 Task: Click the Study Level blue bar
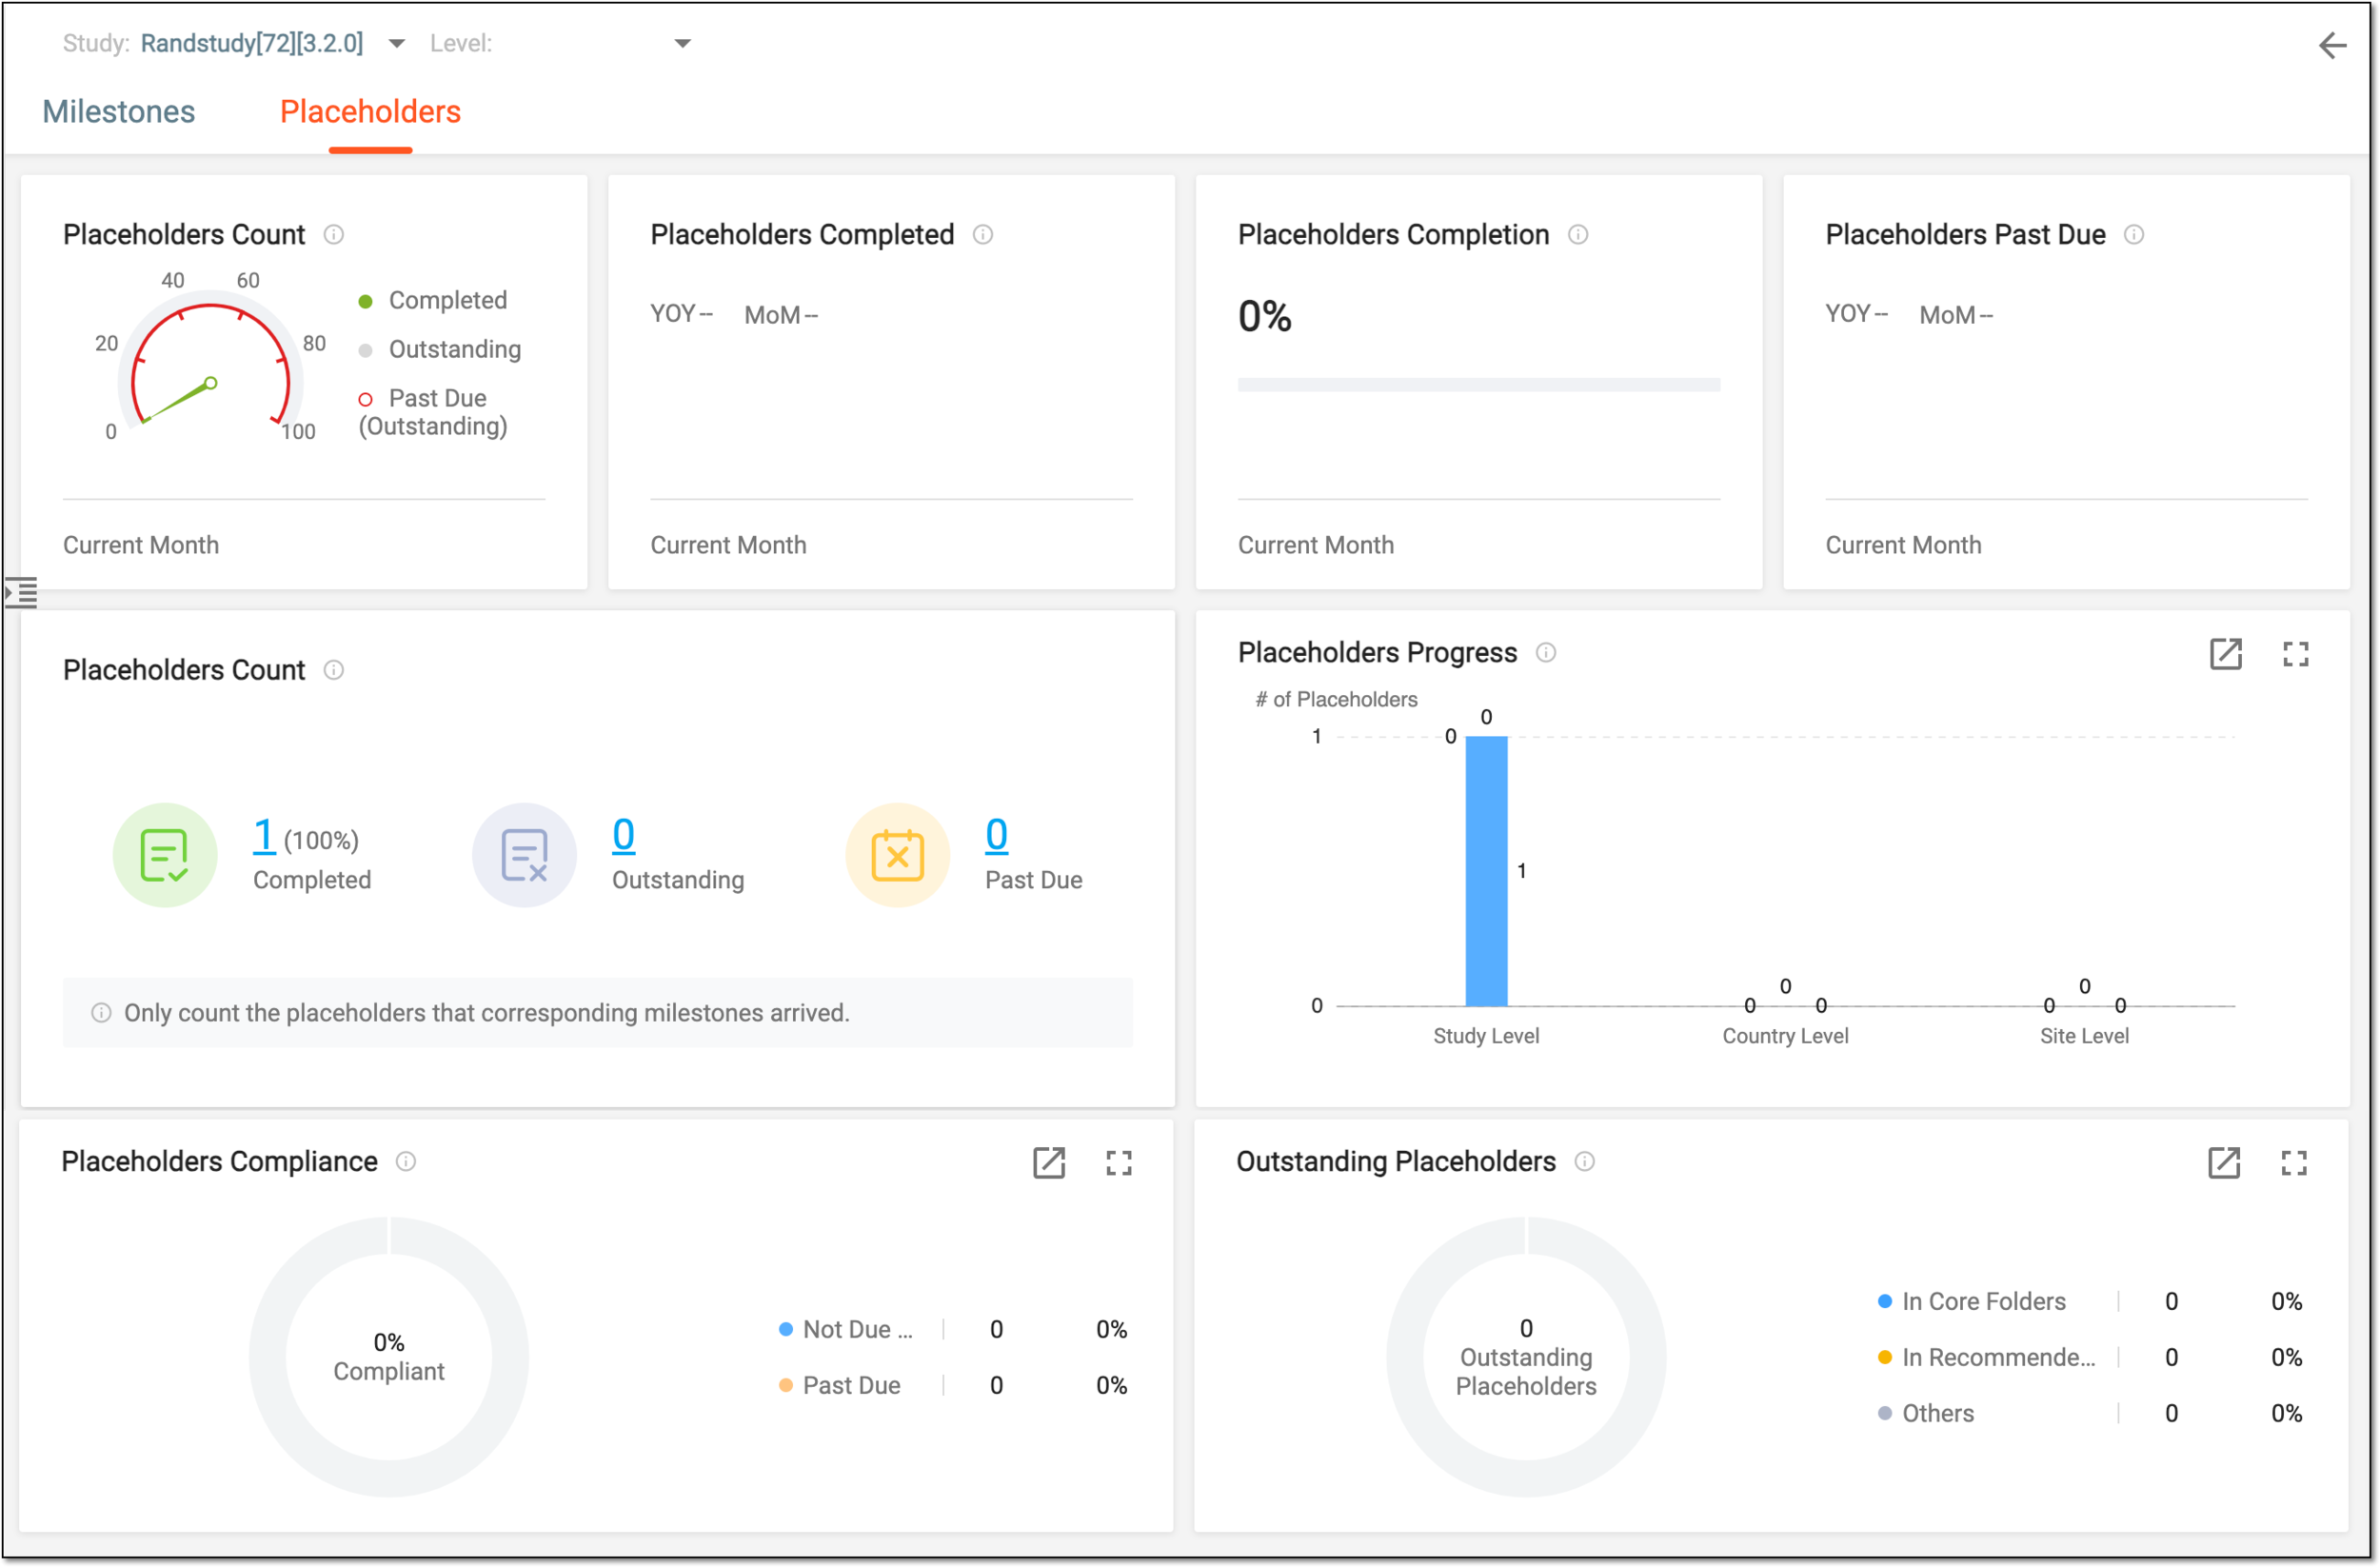(1487, 871)
